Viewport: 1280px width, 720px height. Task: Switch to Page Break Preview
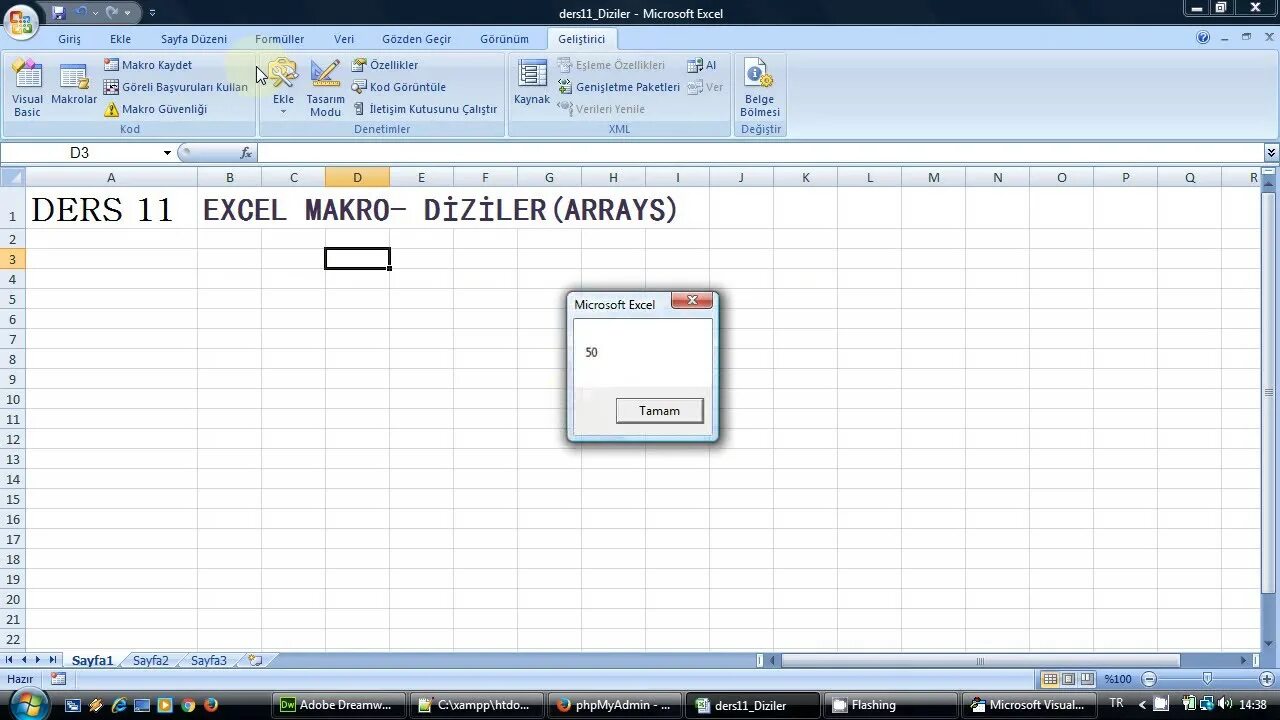coord(1086,679)
